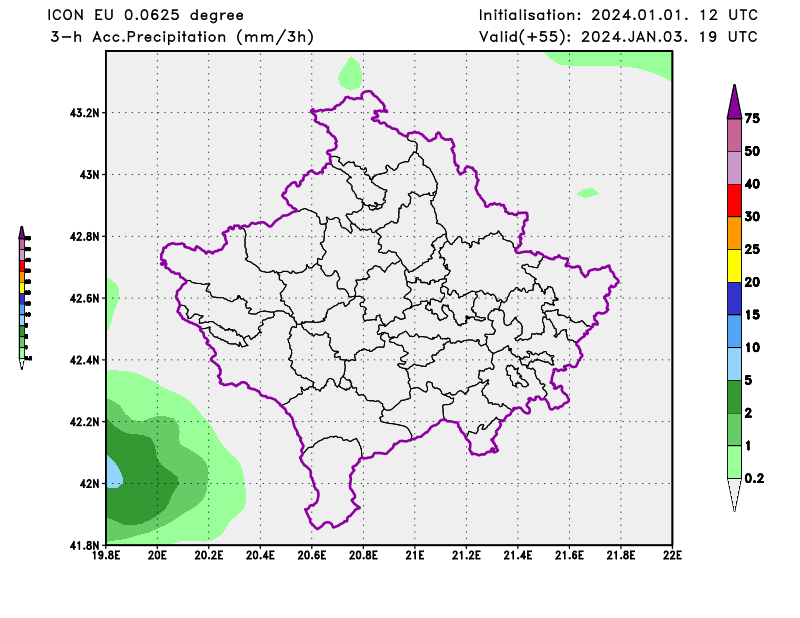Click the '0.2' legend value label
This screenshot has width=800, height=618.
[x=754, y=478]
